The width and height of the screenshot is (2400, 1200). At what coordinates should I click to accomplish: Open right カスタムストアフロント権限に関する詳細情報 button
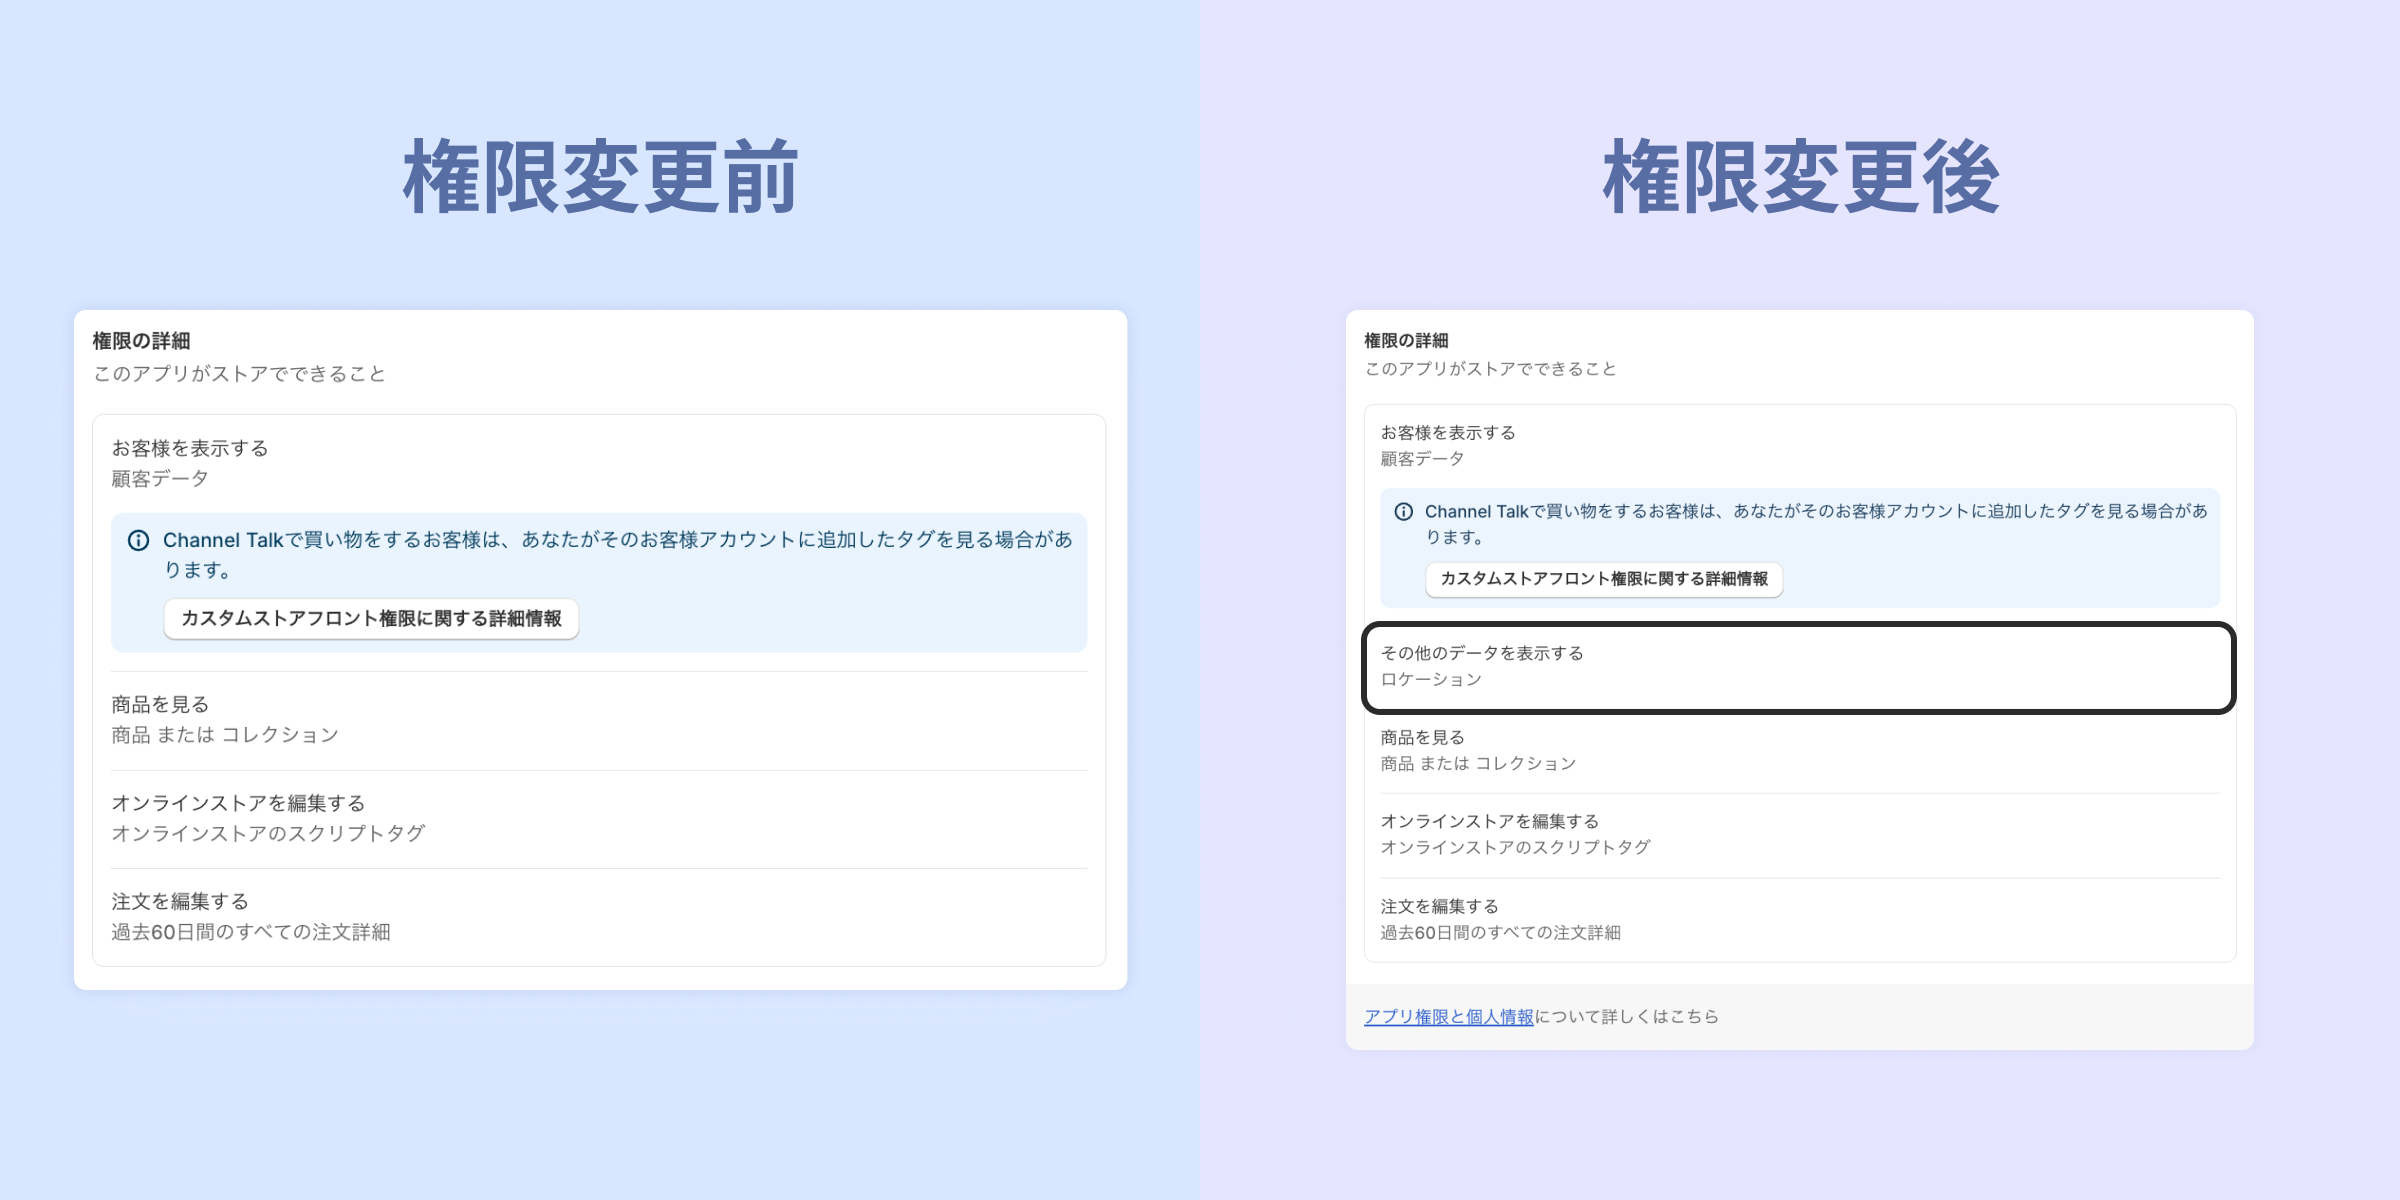pos(1603,579)
